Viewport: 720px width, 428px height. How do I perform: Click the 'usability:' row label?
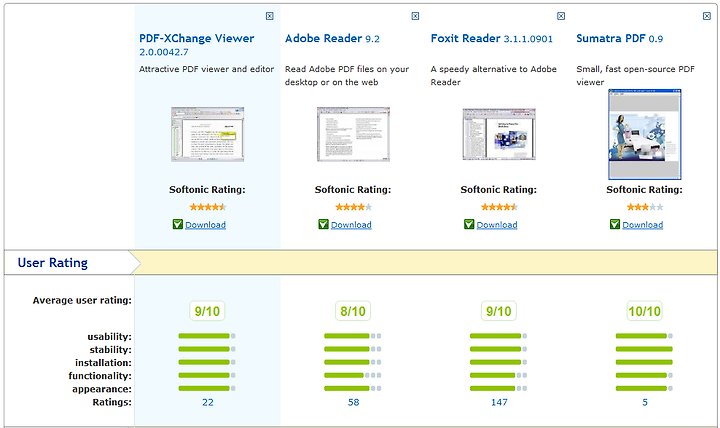point(109,337)
